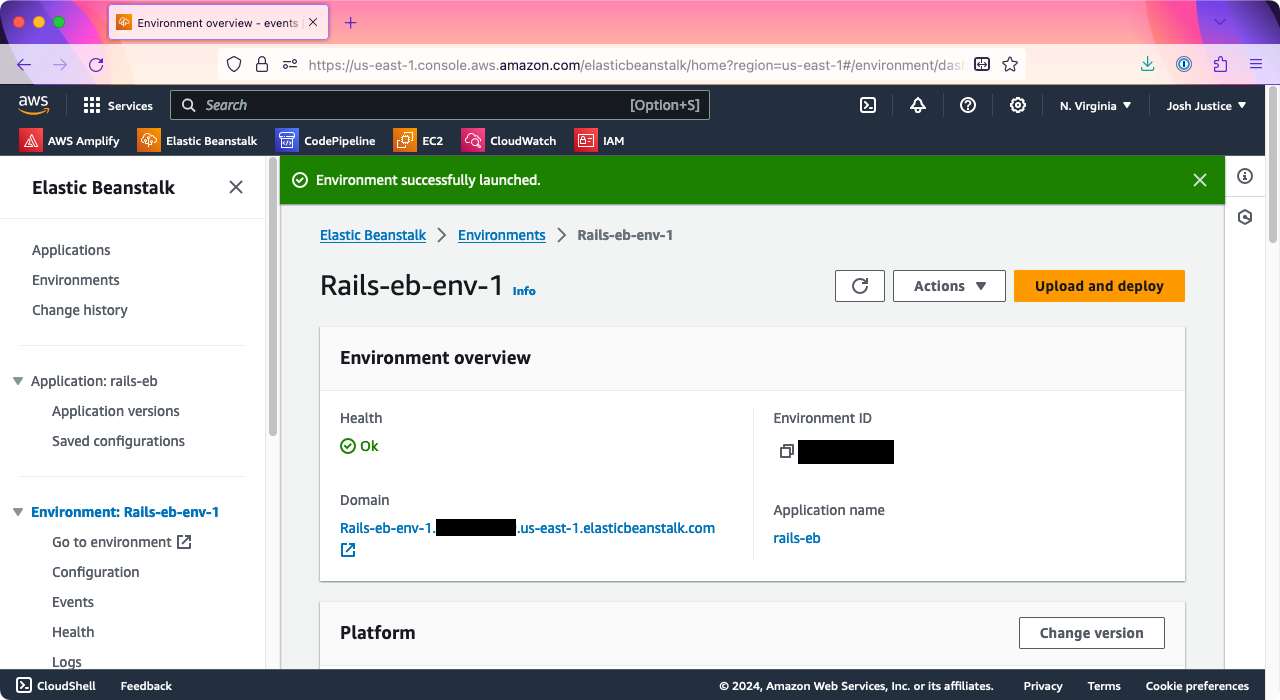Launch CloudShell from the top bar icon
Viewport: 1280px width, 700px height.
[869, 105]
